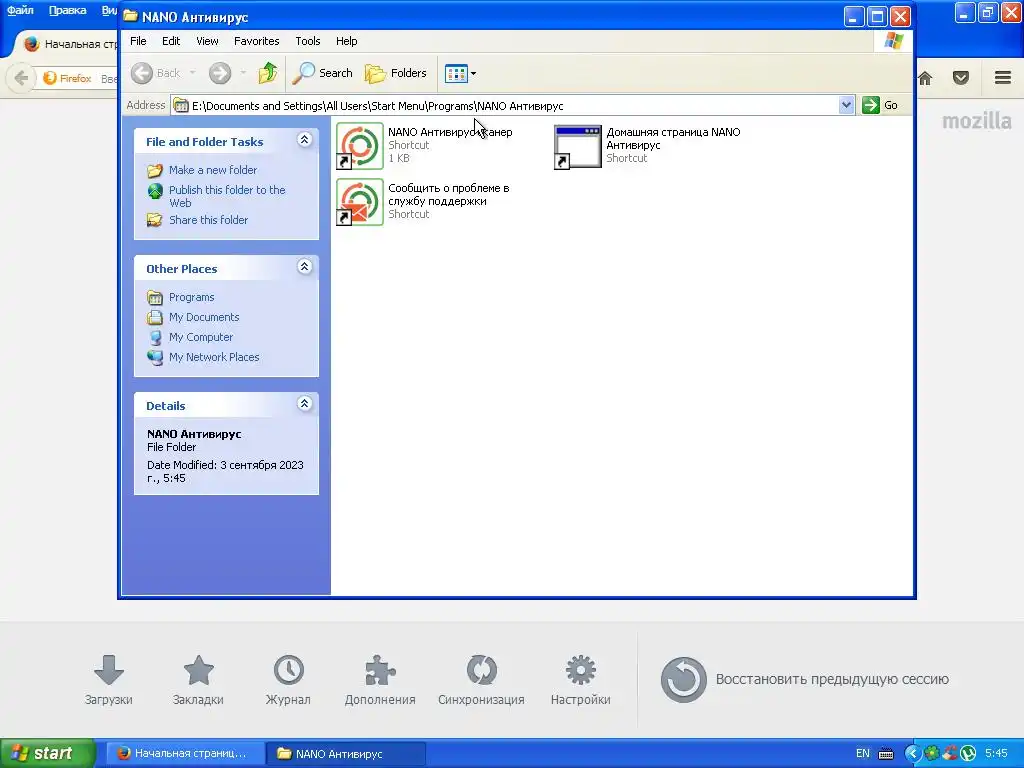The height and width of the screenshot is (768, 1024).
Task: Click the Firefox Журнал history clock
Action: click(x=289, y=670)
